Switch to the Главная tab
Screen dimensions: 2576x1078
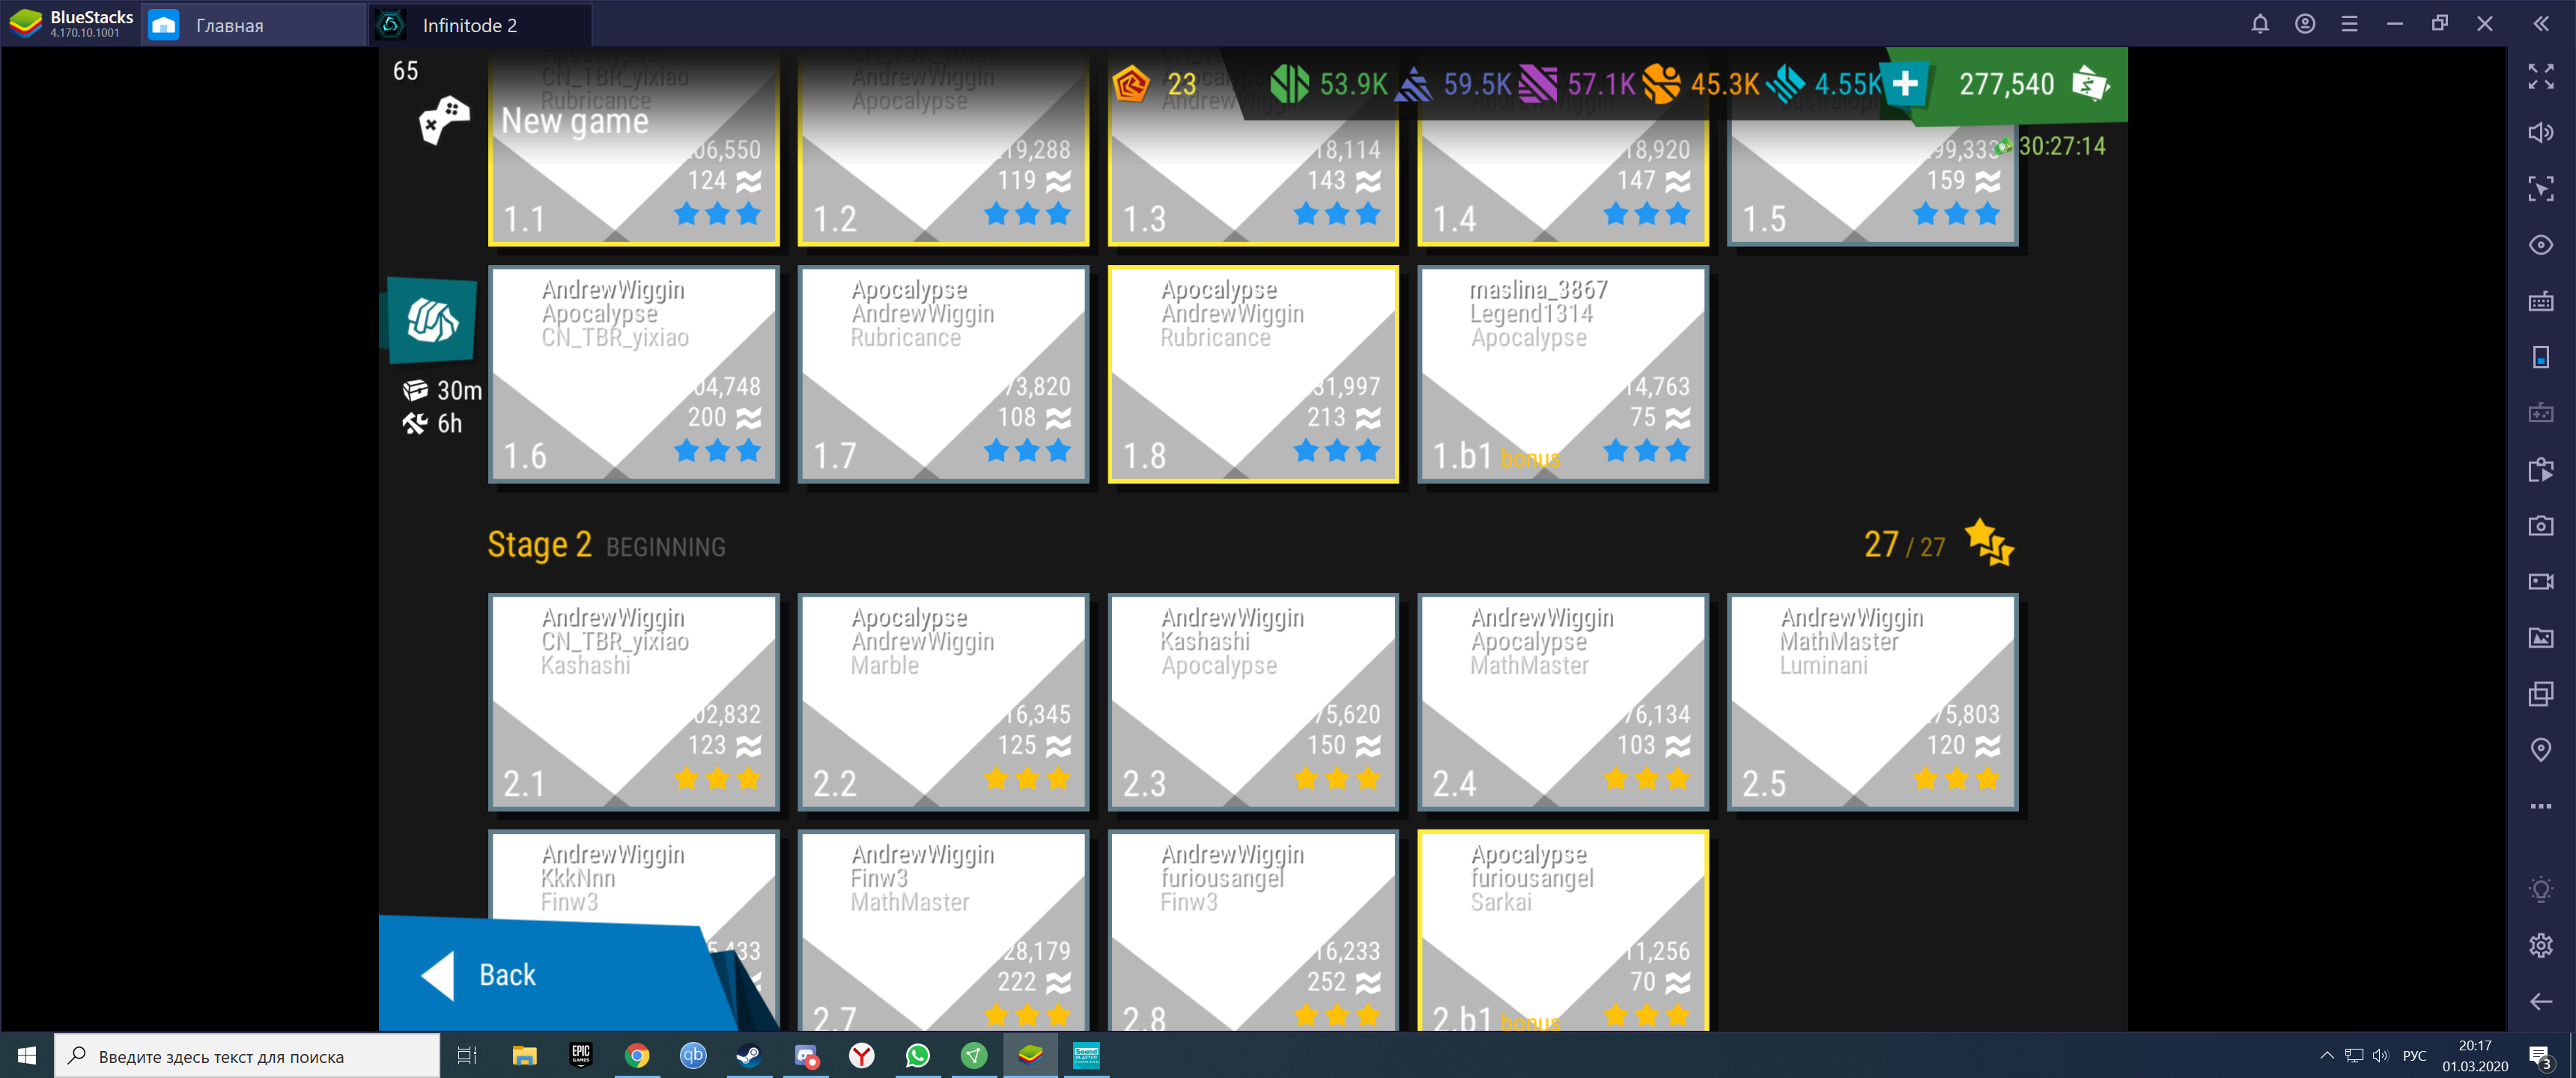tap(229, 25)
